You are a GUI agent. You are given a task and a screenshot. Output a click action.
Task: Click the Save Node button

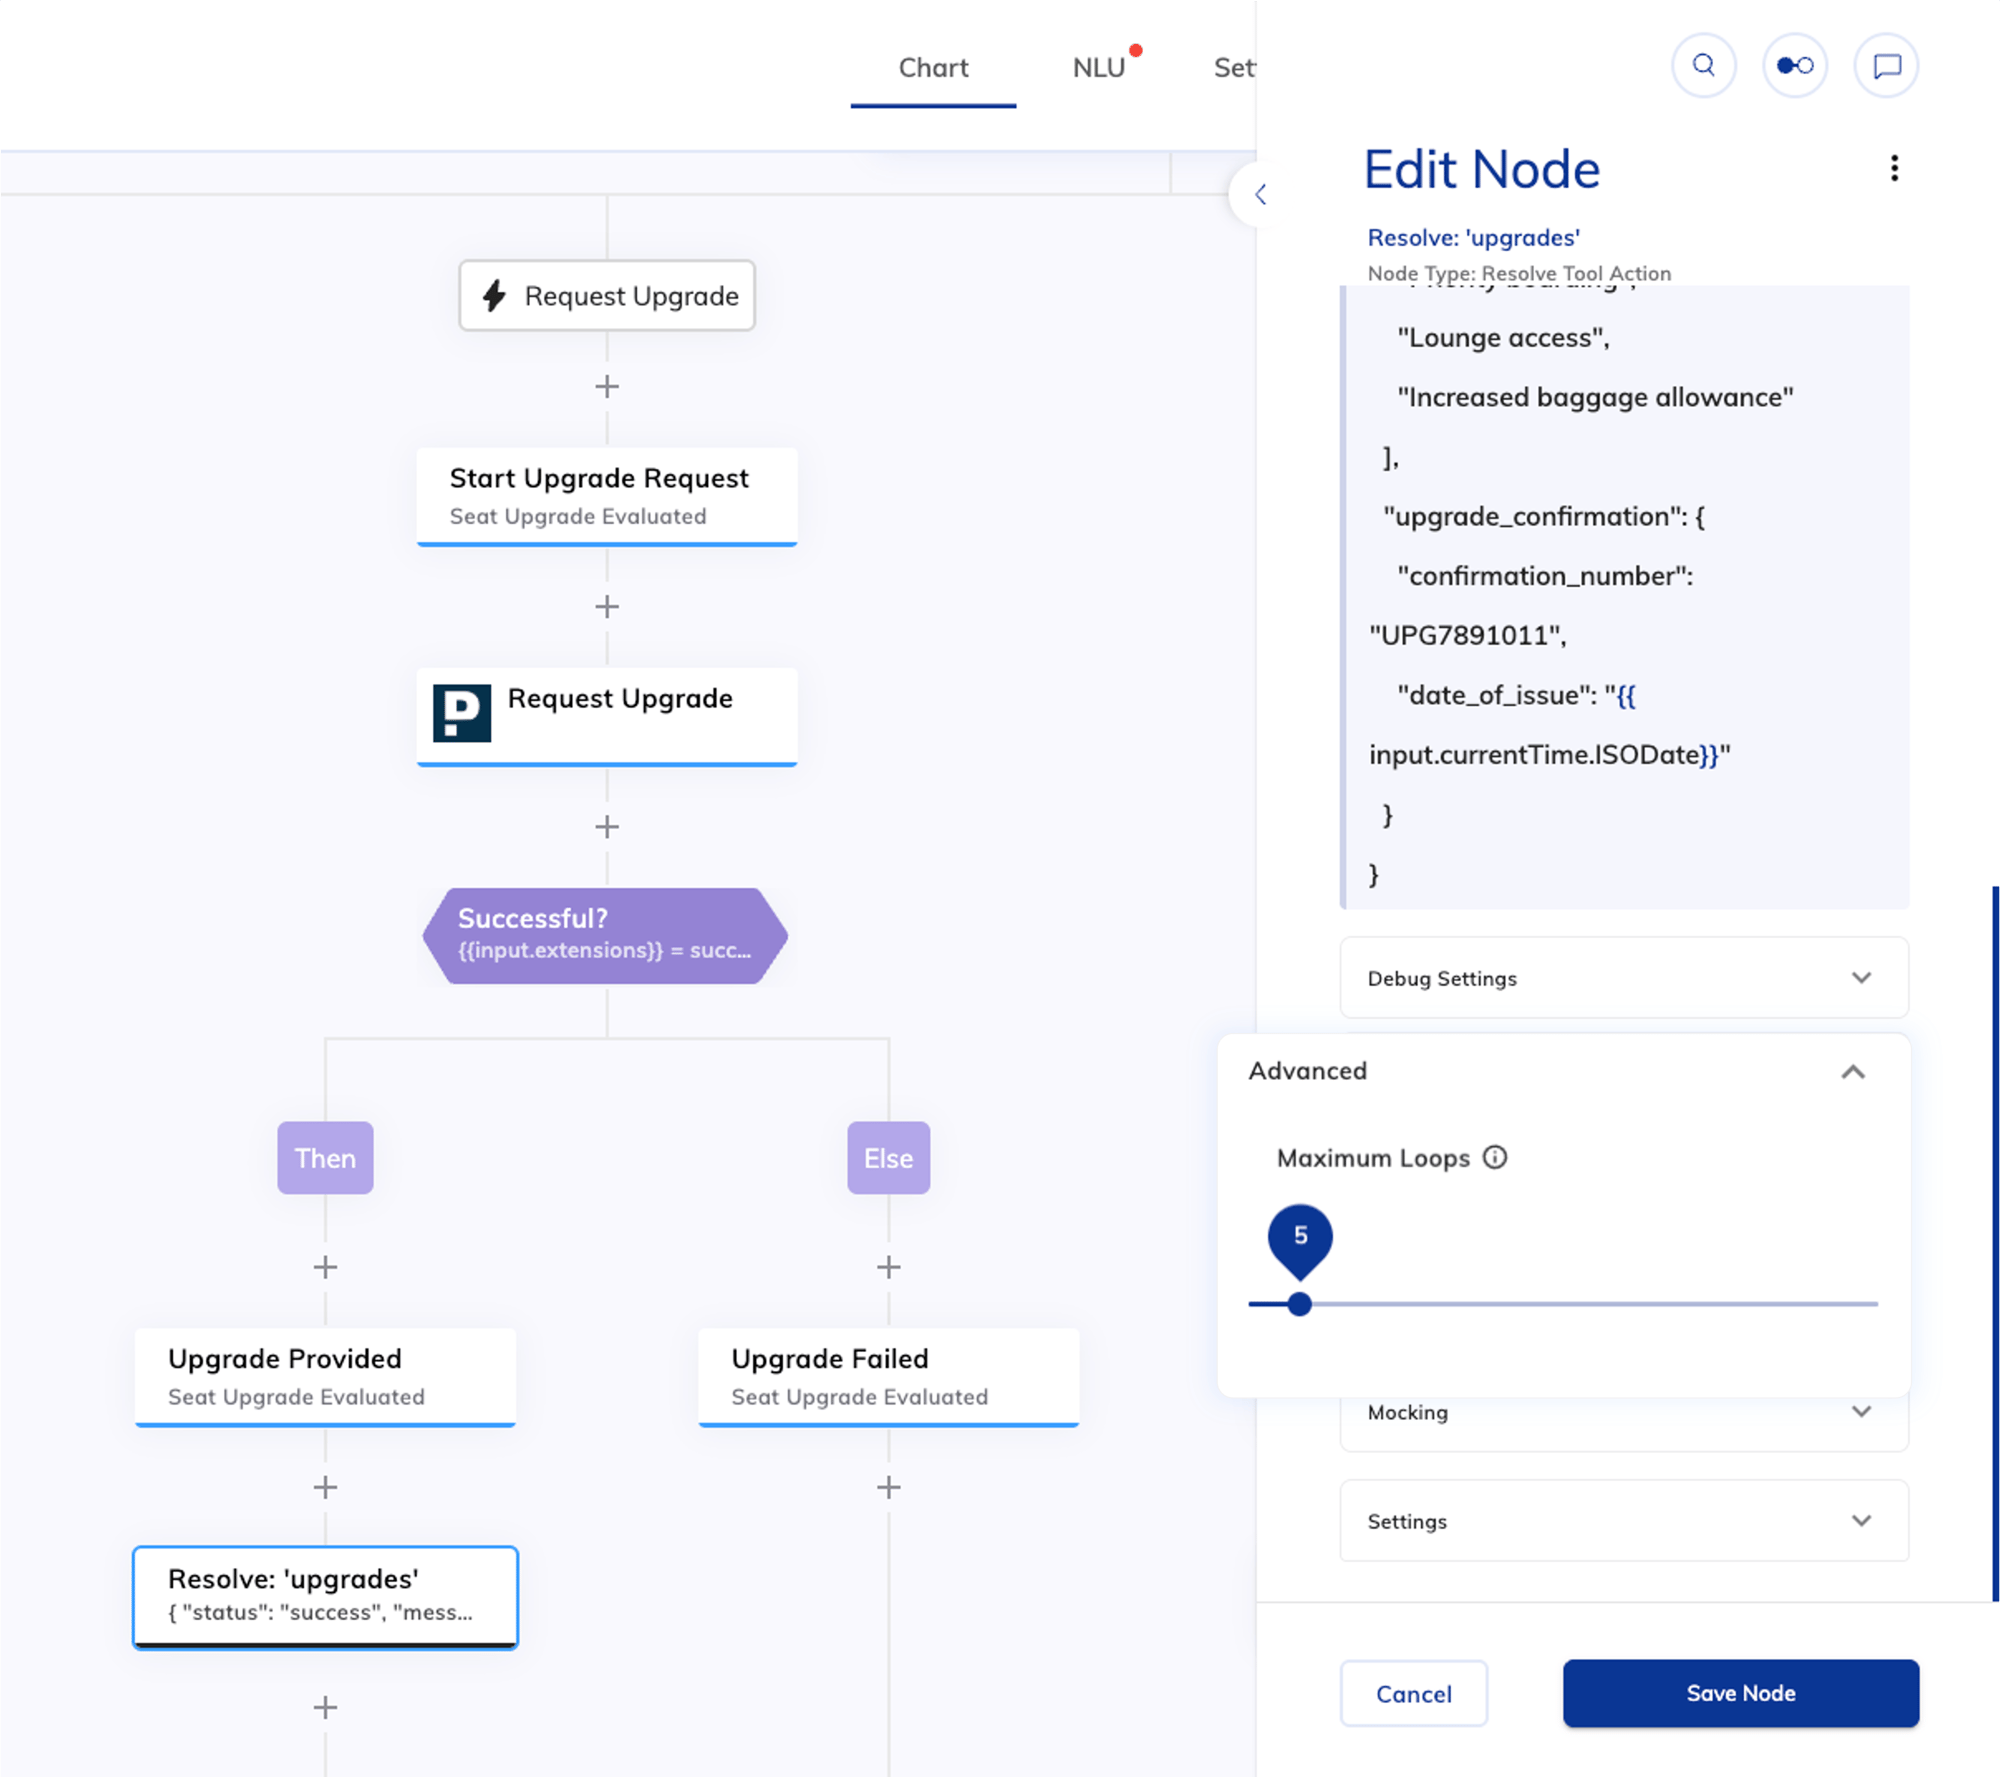pyautogui.click(x=1740, y=1693)
